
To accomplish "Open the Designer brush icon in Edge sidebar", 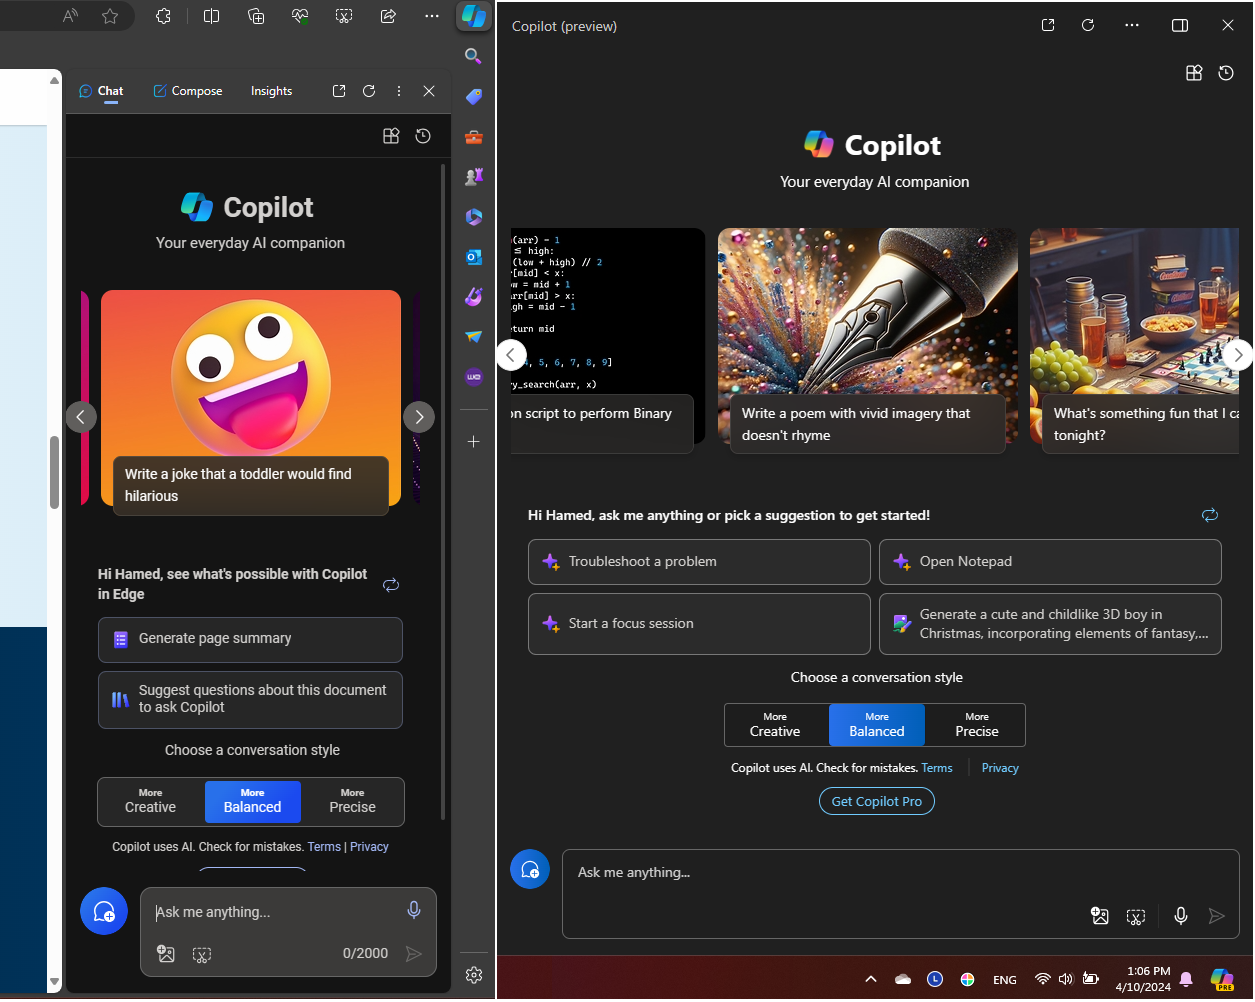I will coord(474,296).
